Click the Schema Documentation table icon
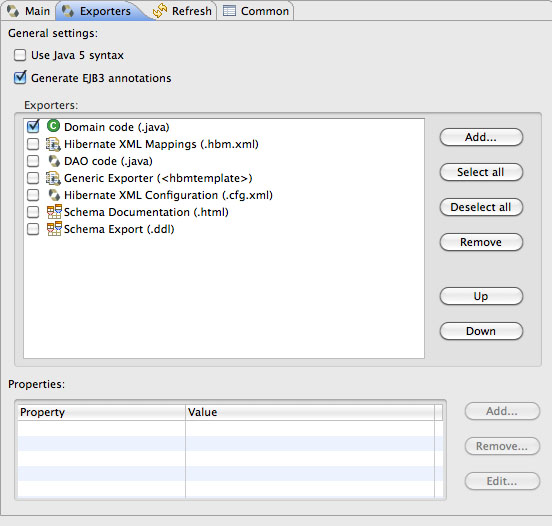 point(54,212)
